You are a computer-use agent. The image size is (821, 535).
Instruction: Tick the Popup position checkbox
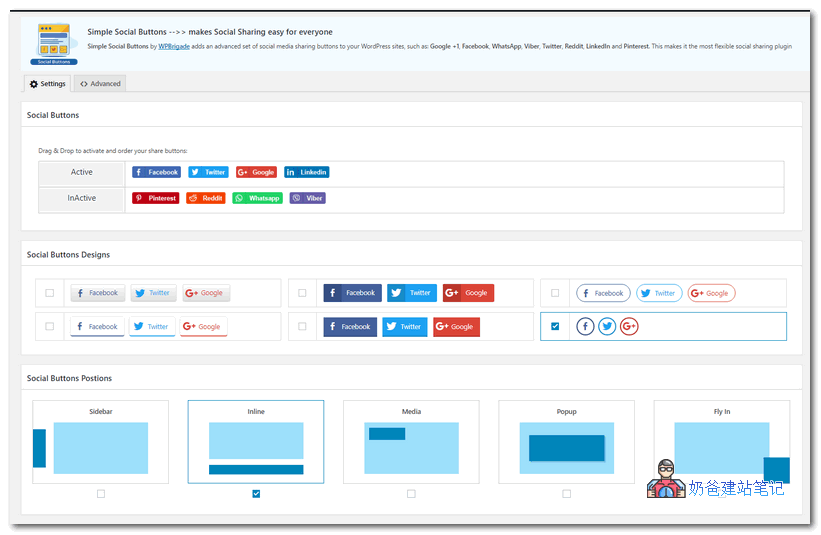tap(567, 494)
